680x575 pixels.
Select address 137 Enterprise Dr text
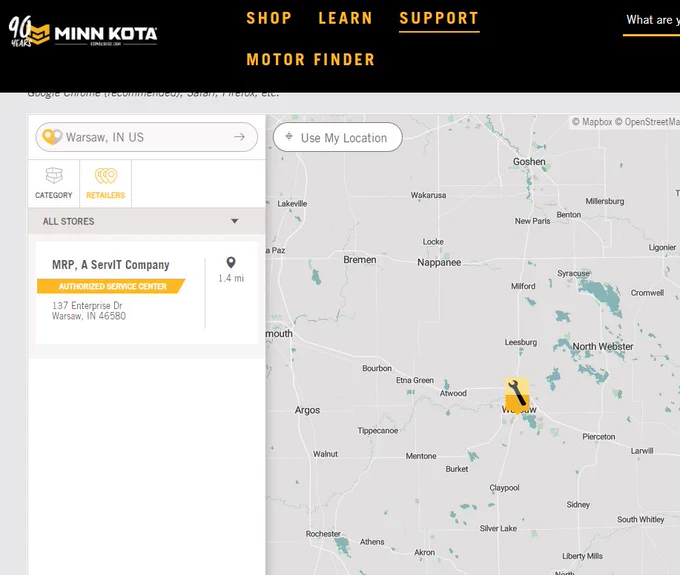tap(87, 305)
